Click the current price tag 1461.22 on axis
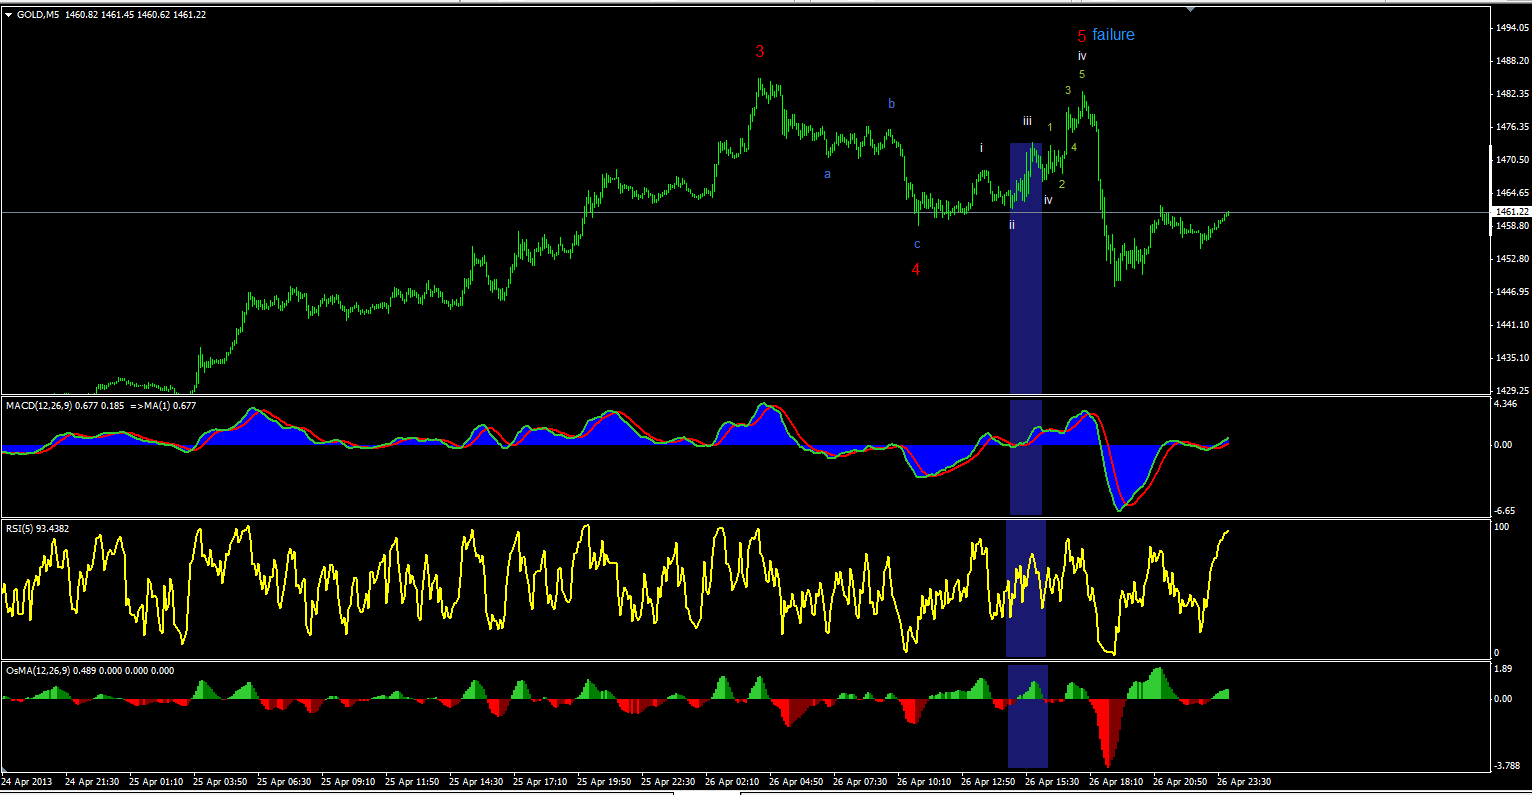Screen dimensions: 1532x795 tap(1511, 212)
